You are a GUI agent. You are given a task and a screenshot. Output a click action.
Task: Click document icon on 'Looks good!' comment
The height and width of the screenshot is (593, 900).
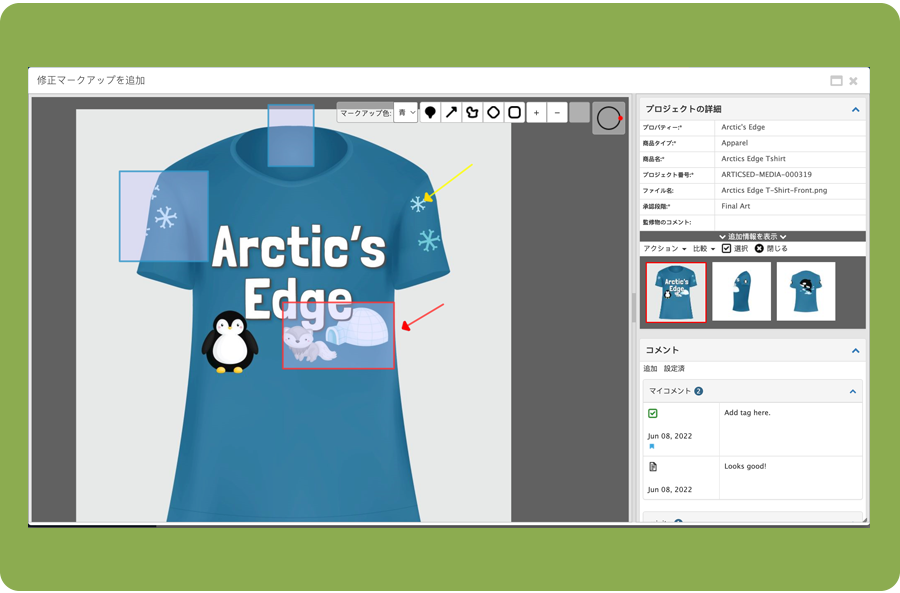652,466
